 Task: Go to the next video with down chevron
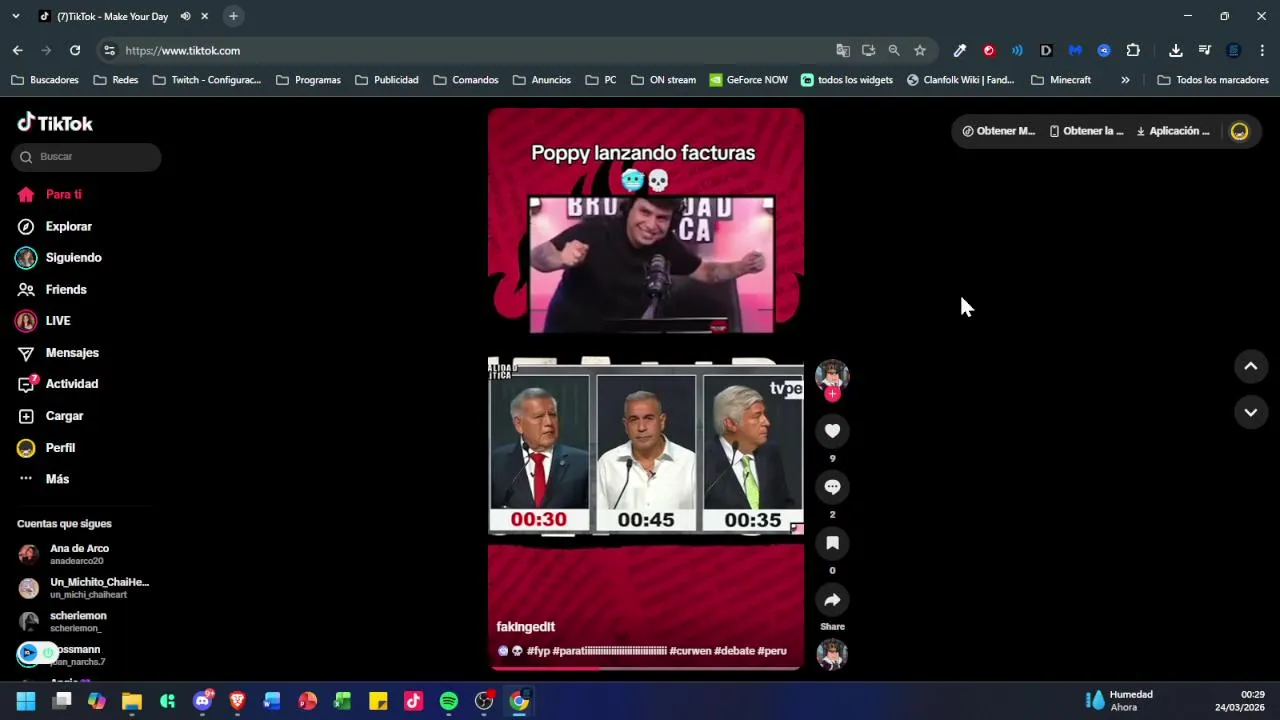tap(1250, 412)
